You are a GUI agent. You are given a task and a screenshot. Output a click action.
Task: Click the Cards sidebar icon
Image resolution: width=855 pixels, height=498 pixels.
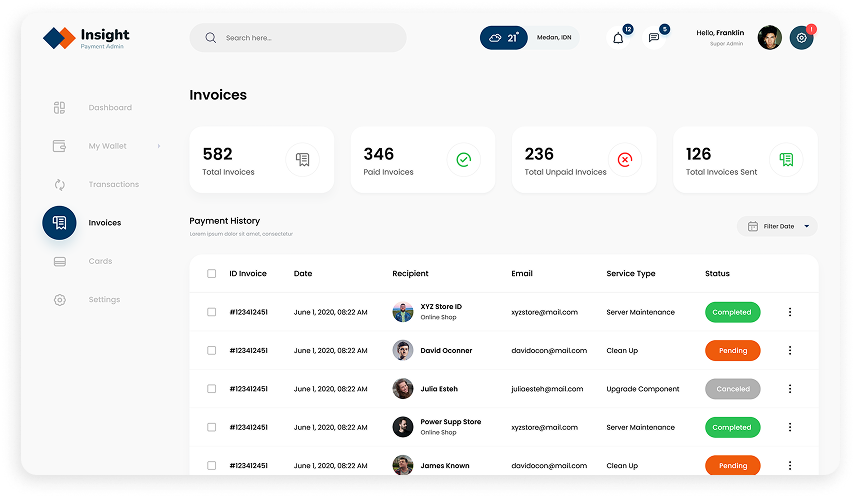click(x=59, y=261)
